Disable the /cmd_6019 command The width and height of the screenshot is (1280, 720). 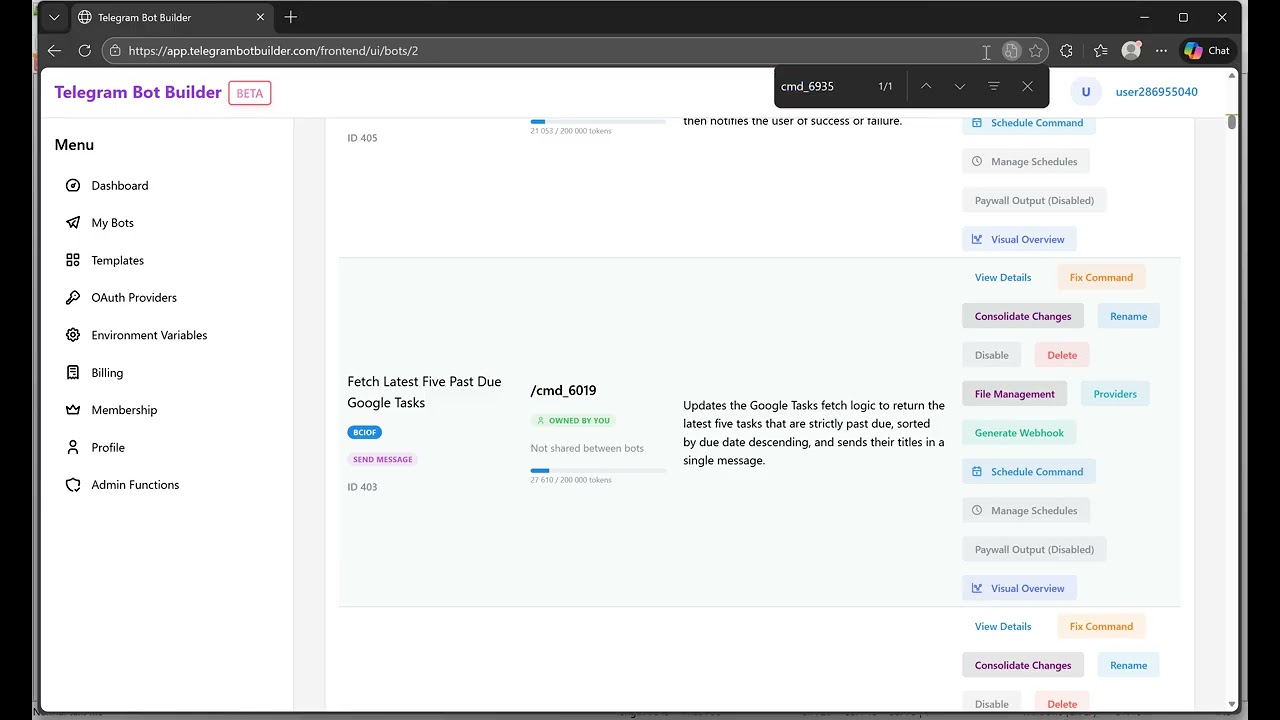click(991, 355)
